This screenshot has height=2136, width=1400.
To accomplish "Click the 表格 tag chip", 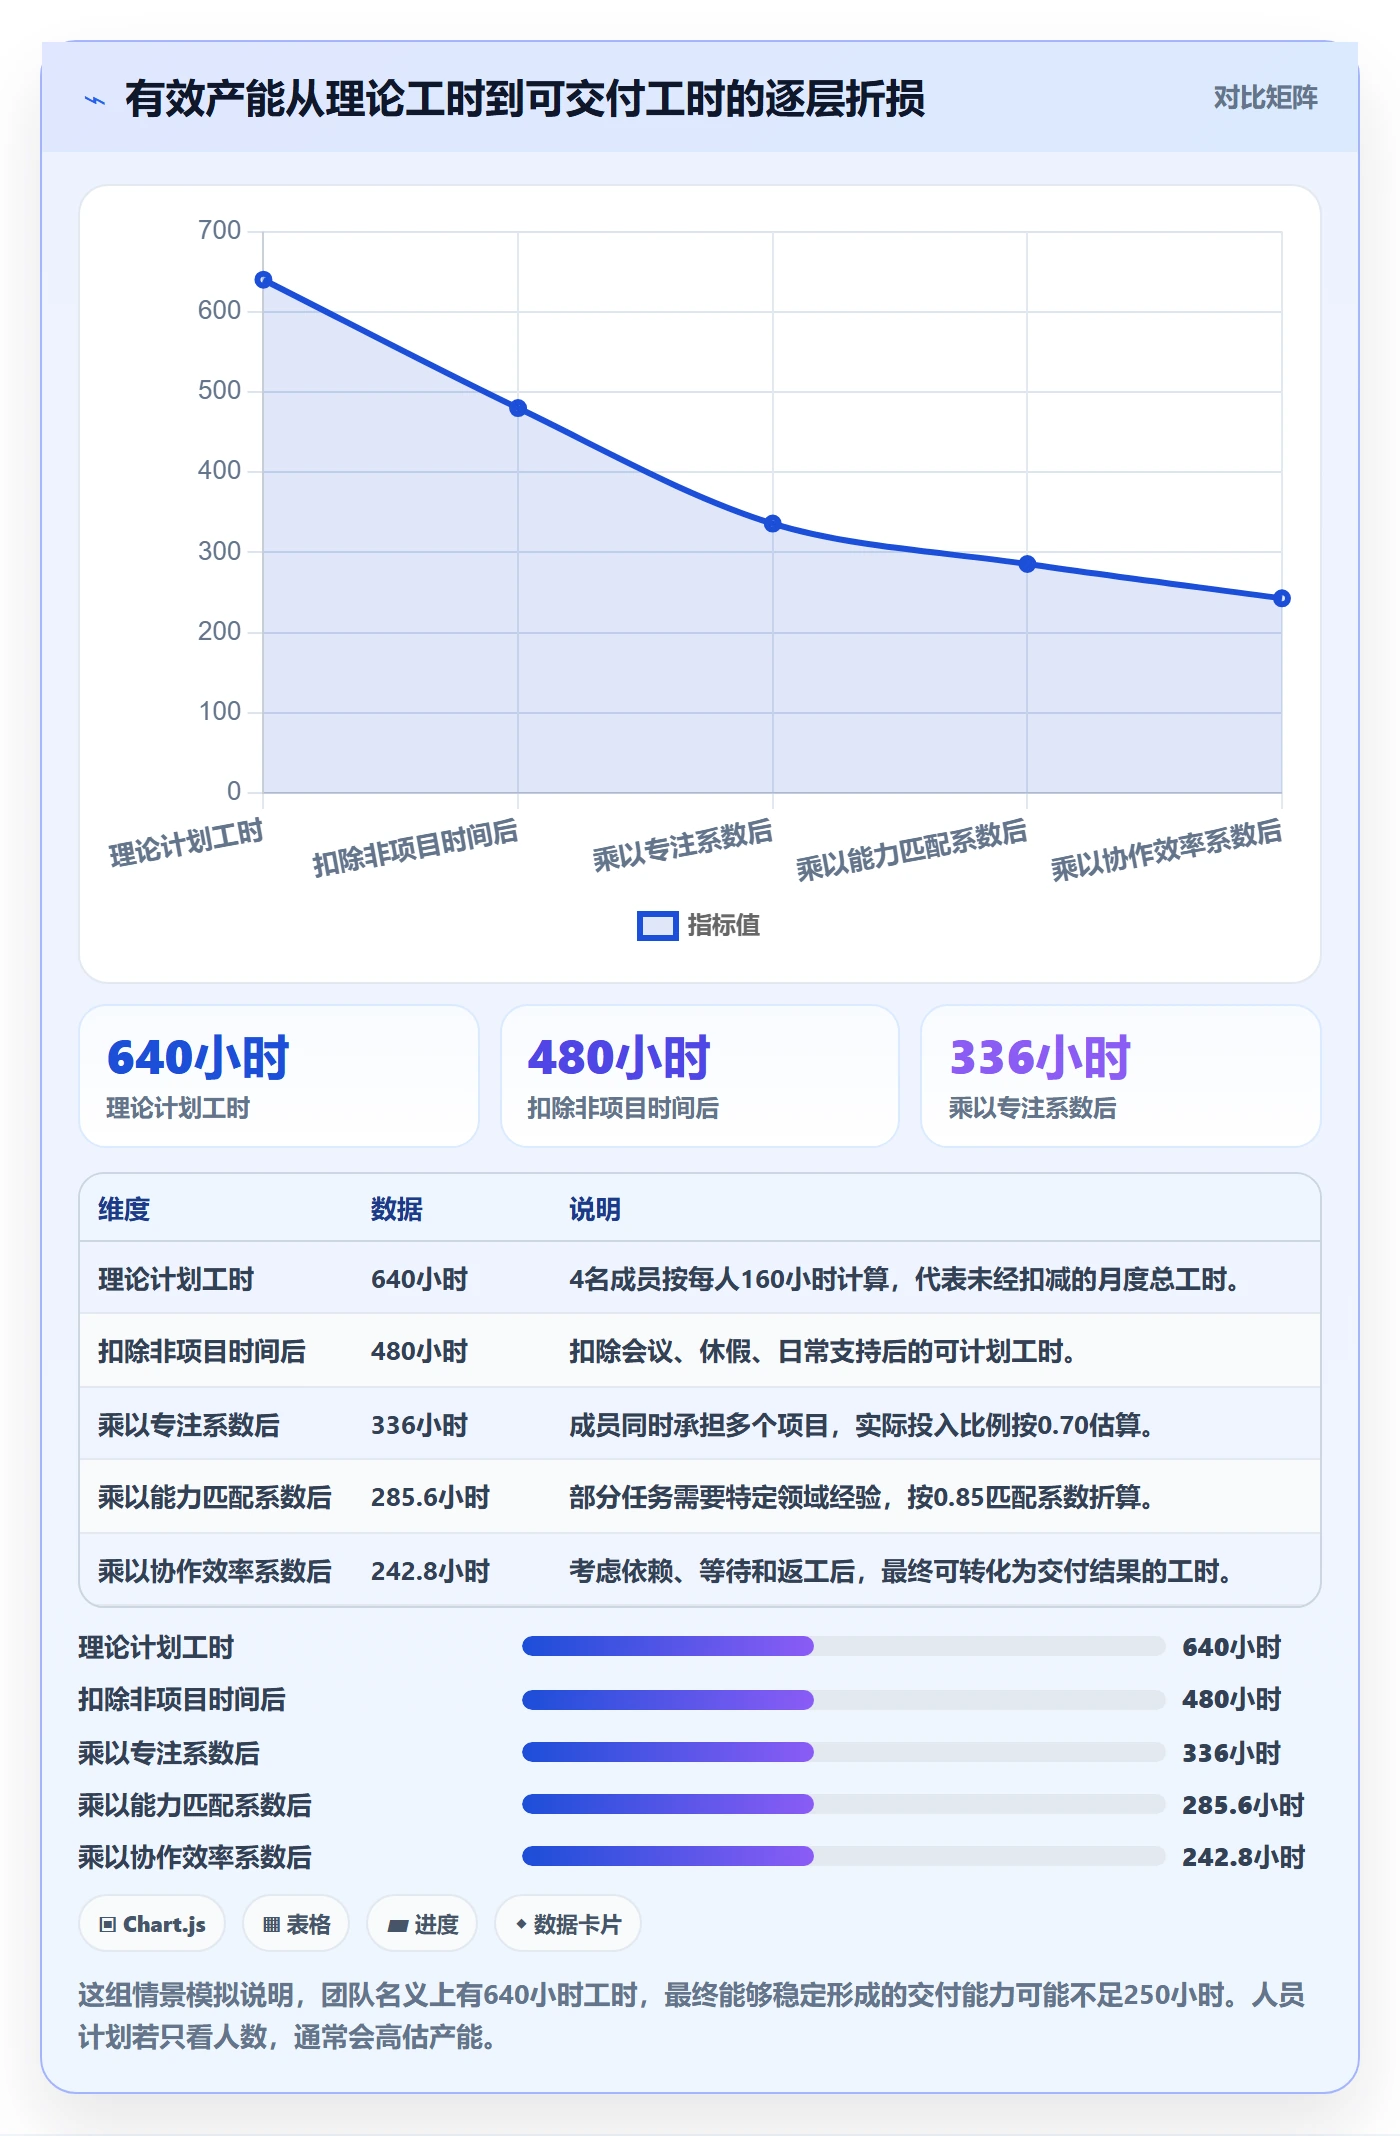I will tap(296, 1924).
